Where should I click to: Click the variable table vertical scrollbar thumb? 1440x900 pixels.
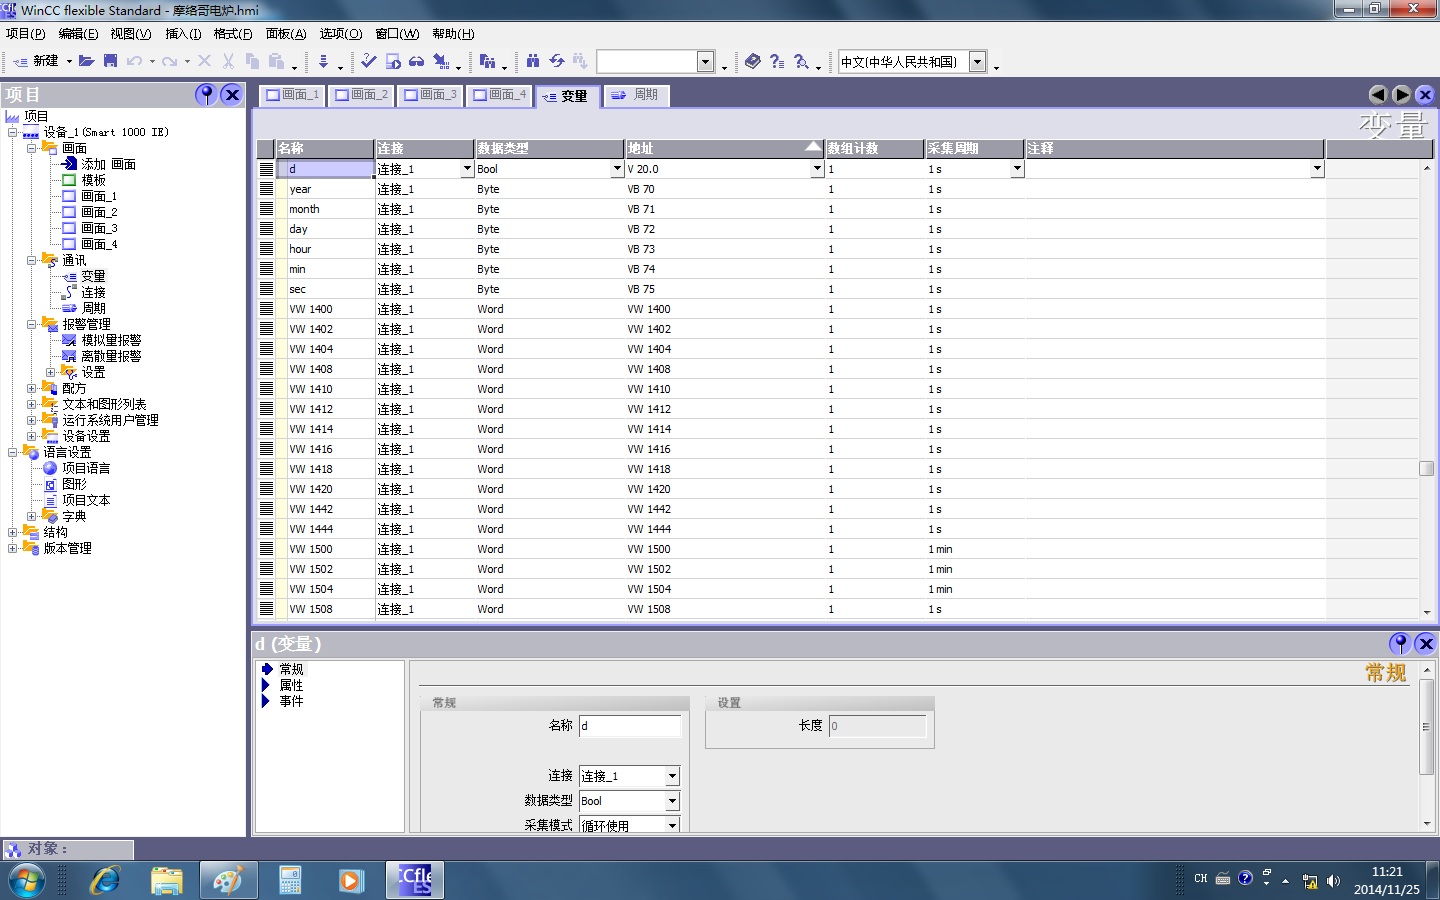click(x=1427, y=468)
